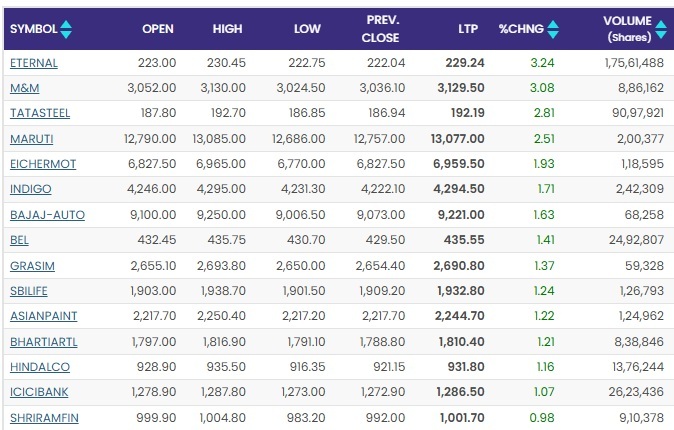Open the BAJAJ-AUTO symbol link
Image resolution: width=674 pixels, height=430 pixels.
(x=46, y=214)
